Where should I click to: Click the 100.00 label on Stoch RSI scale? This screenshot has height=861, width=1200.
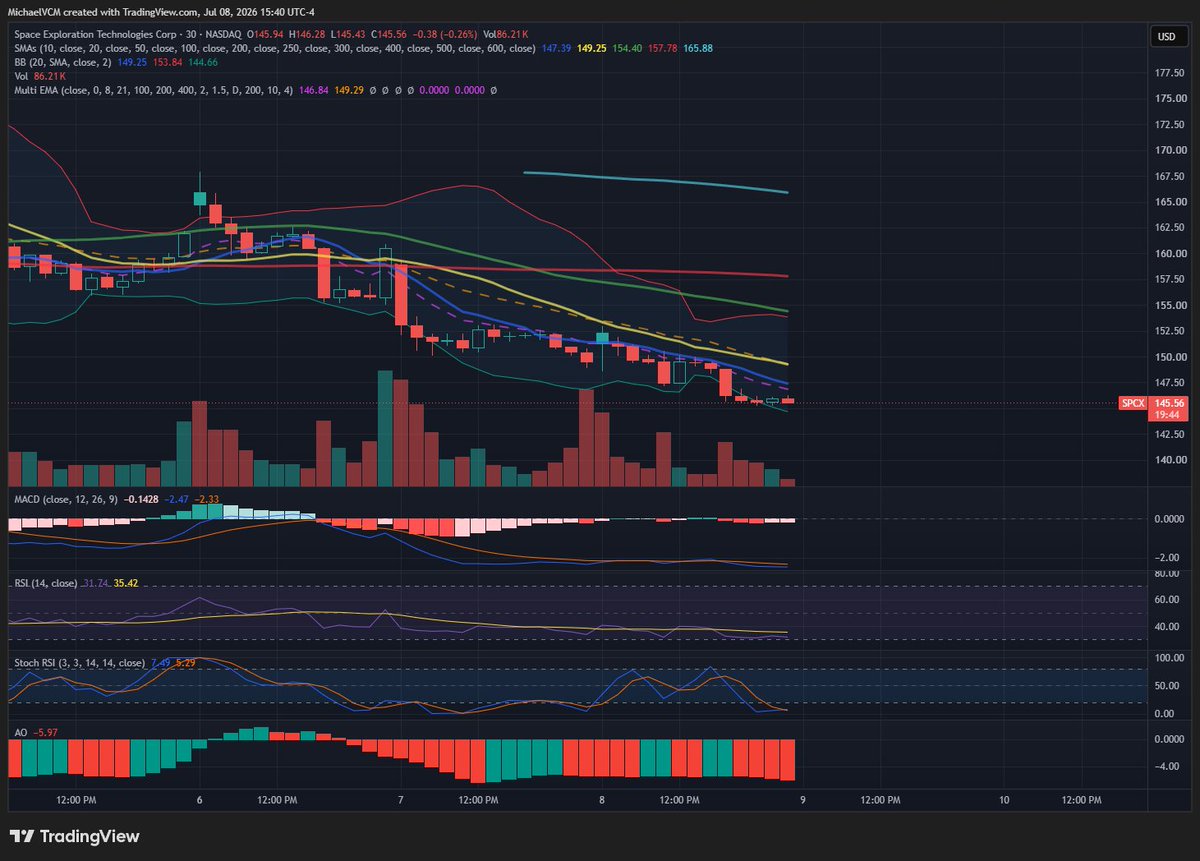point(1170,658)
